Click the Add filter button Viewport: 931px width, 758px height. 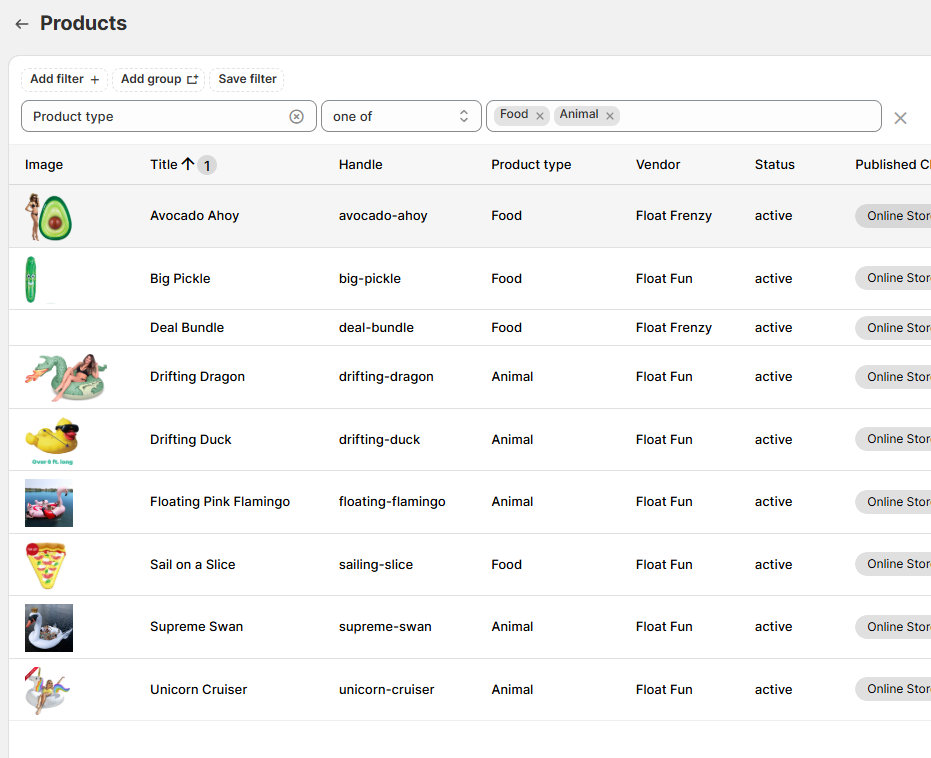[x=64, y=79]
